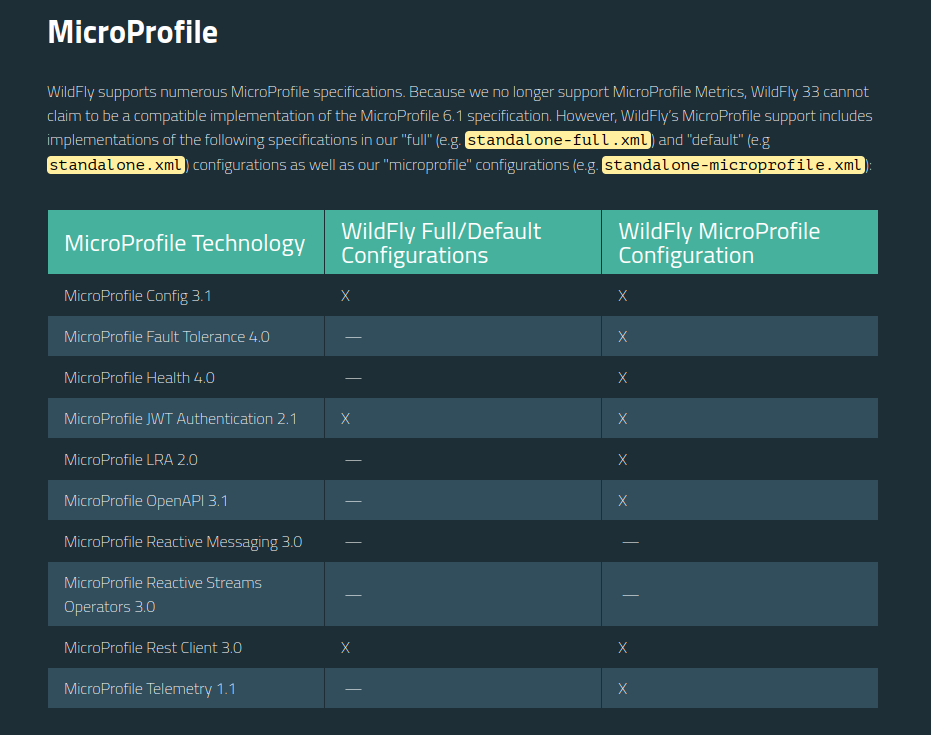Click the WildFly Full/Default Configurations header
This screenshot has width=931, height=735.
pos(441,243)
